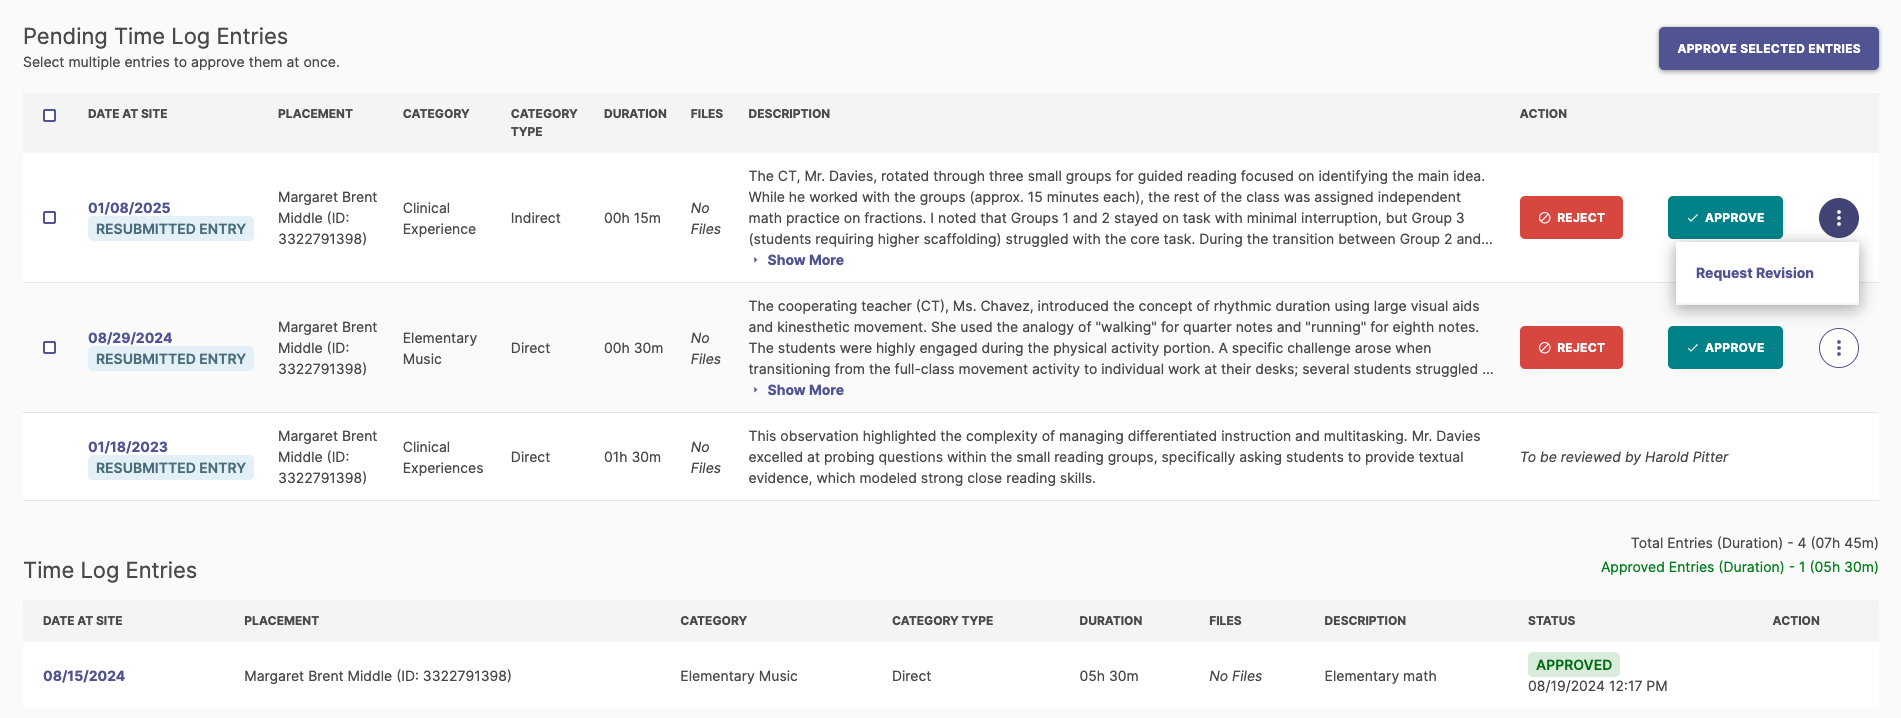
Task: Click the 05h 30m duration cell
Action: click(1108, 676)
